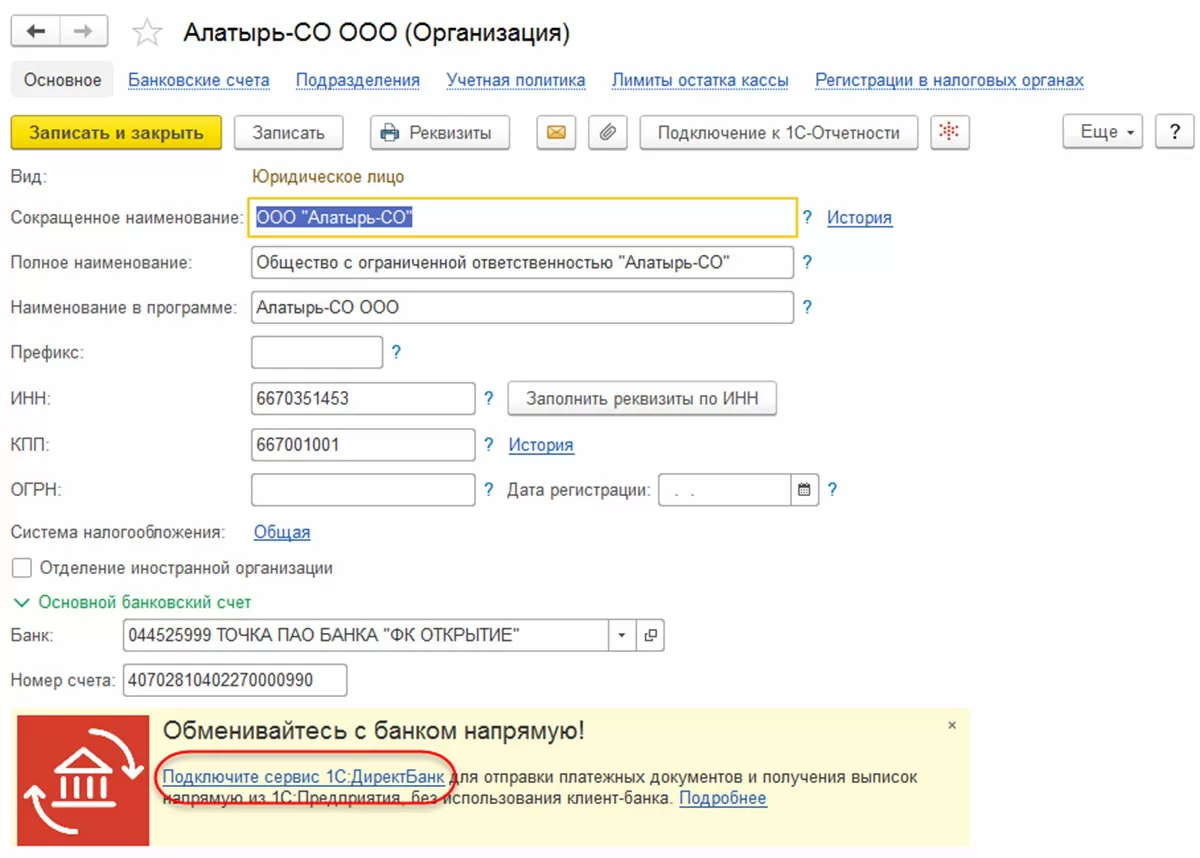Open the calendar picker for registration date
Viewport: 1200px width, 858px height.
coord(804,490)
